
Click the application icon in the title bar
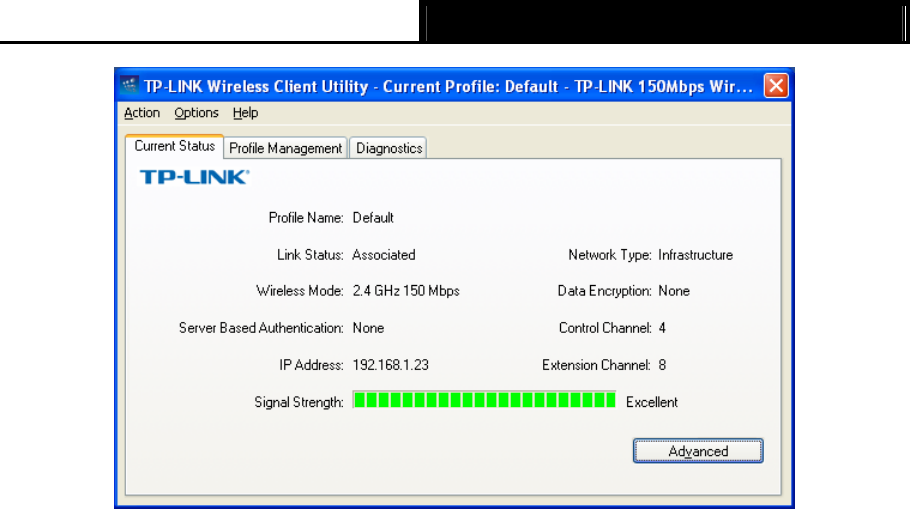click(129, 85)
